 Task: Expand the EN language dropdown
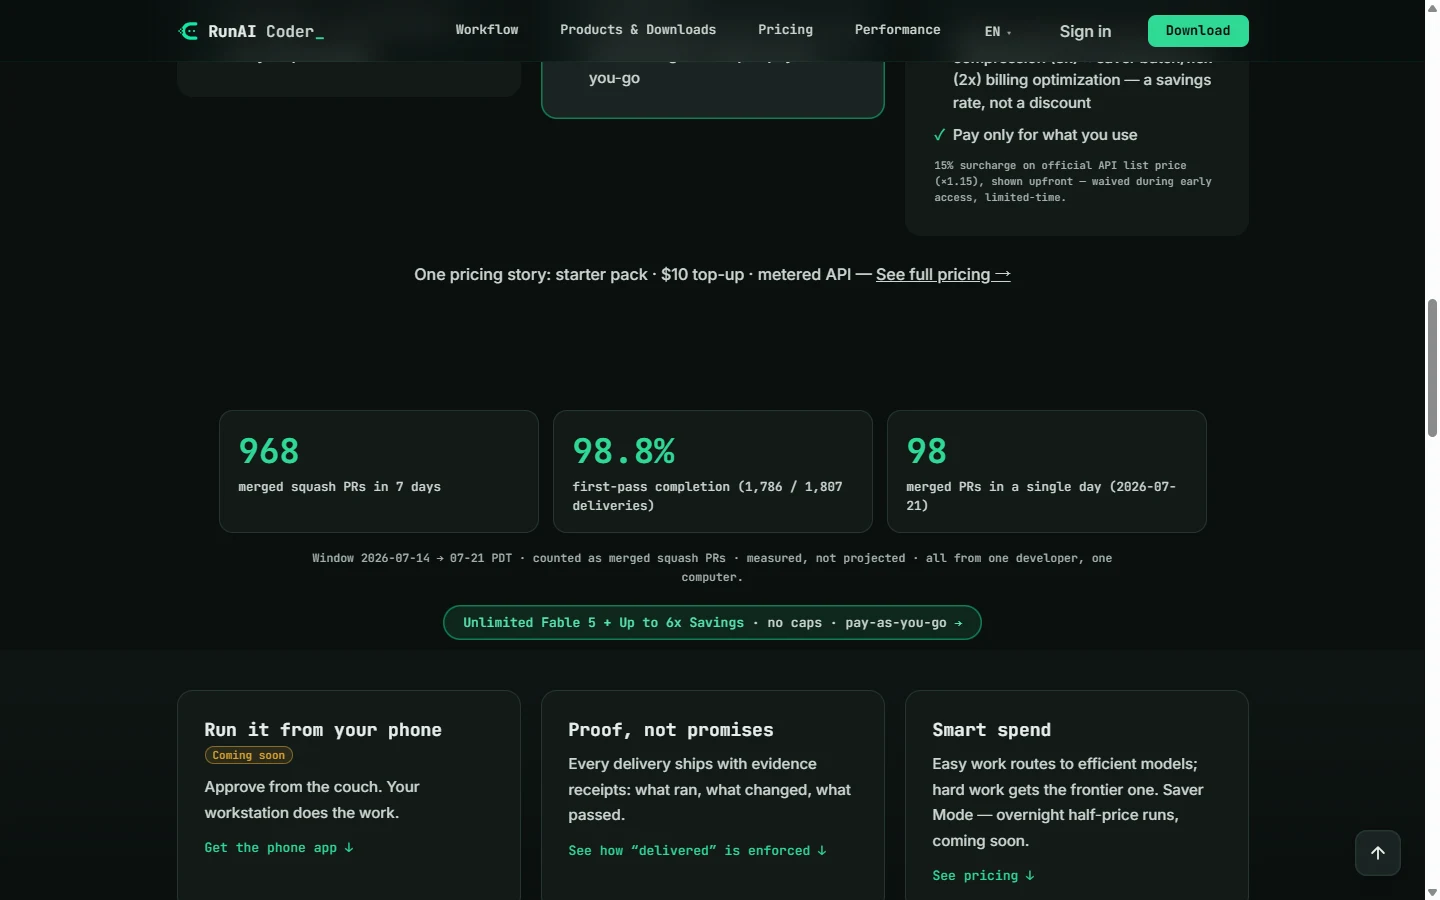click(998, 31)
